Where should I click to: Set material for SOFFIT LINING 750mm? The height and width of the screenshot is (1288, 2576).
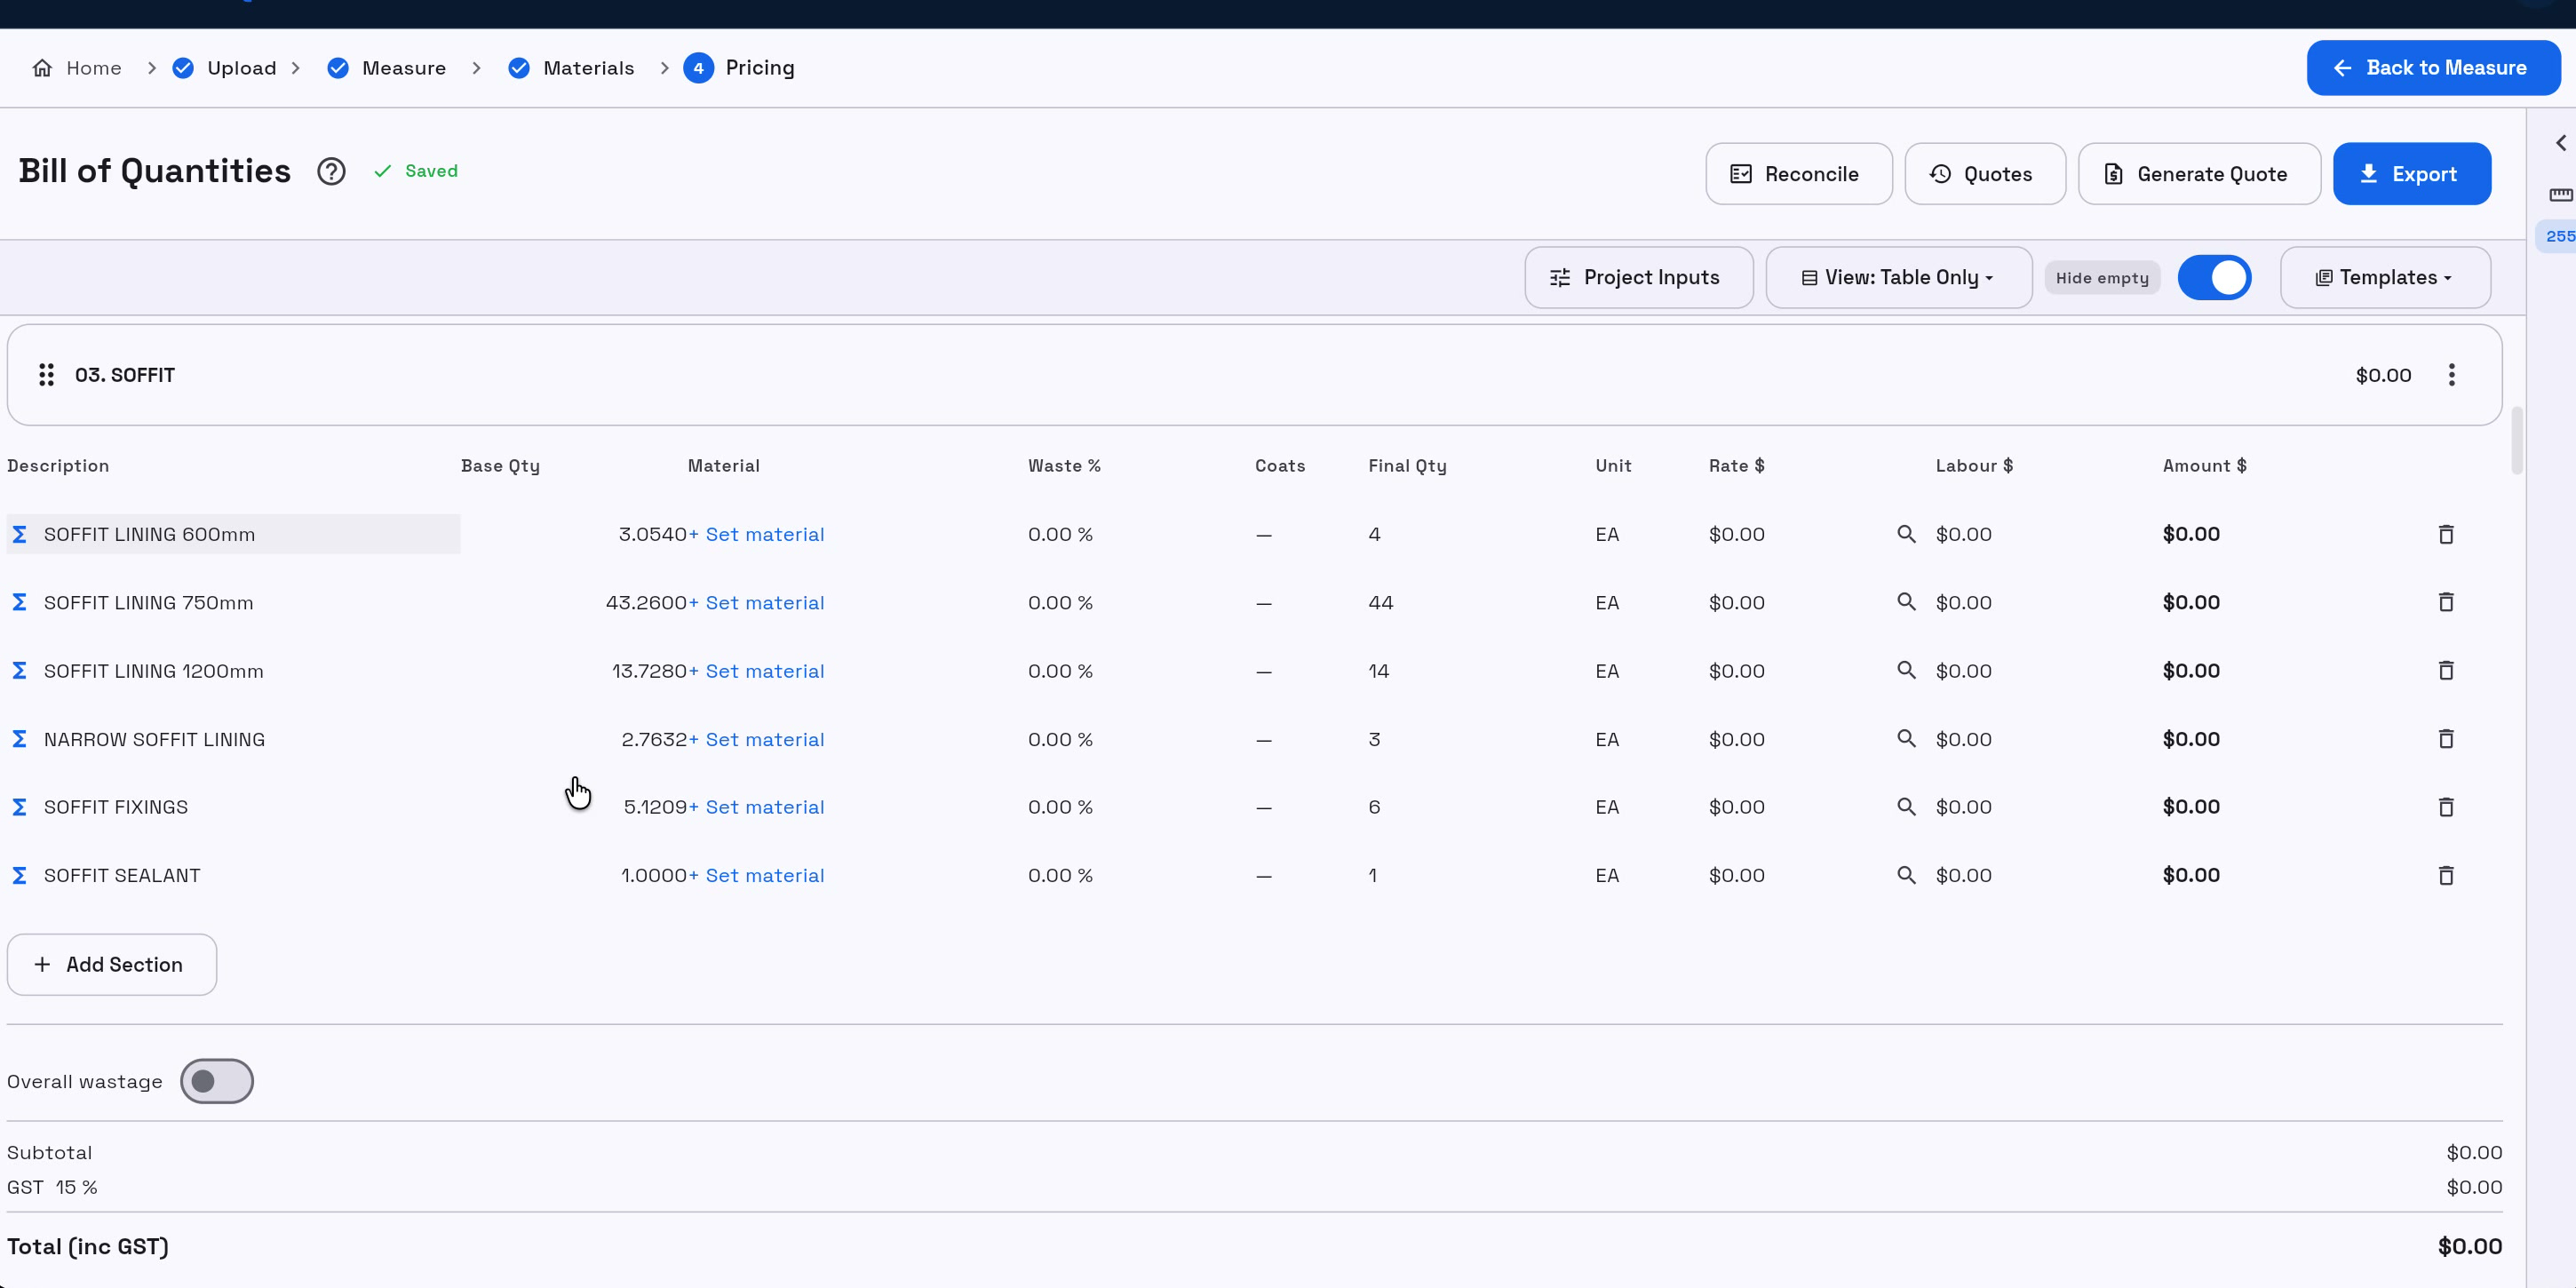coord(757,603)
